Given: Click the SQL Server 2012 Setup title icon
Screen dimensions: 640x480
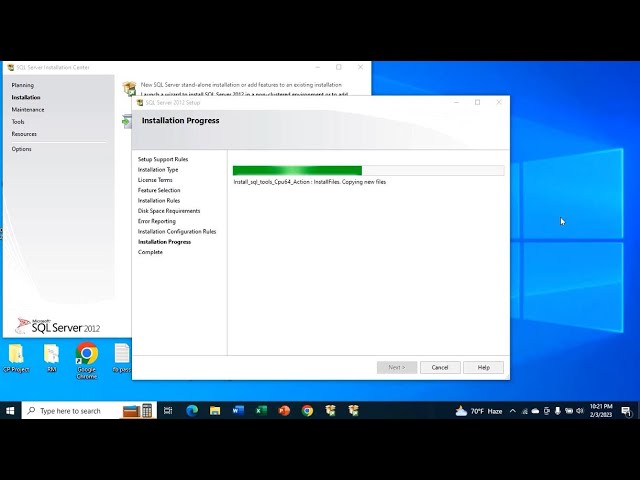Looking at the screenshot, I should 140,102.
